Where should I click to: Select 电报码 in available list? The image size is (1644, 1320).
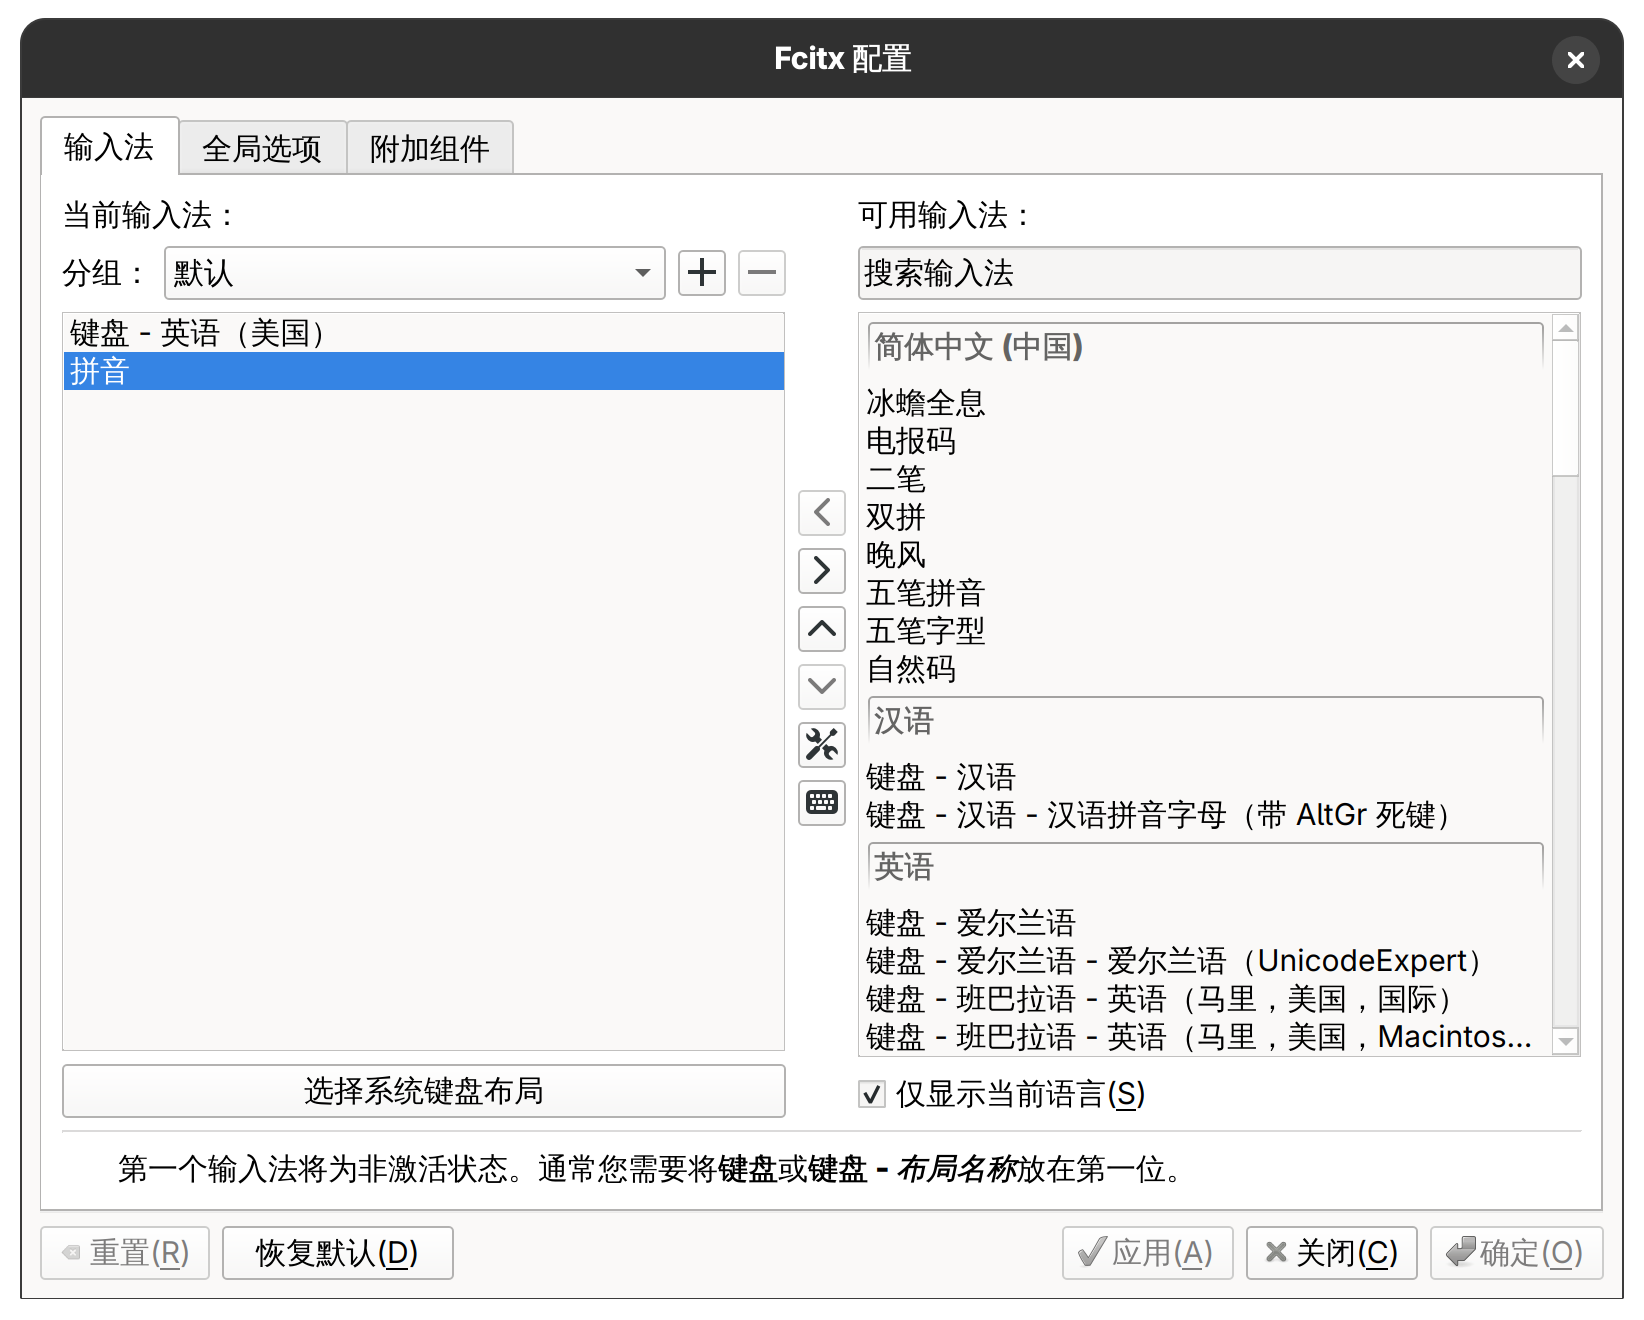[x=1205, y=441]
